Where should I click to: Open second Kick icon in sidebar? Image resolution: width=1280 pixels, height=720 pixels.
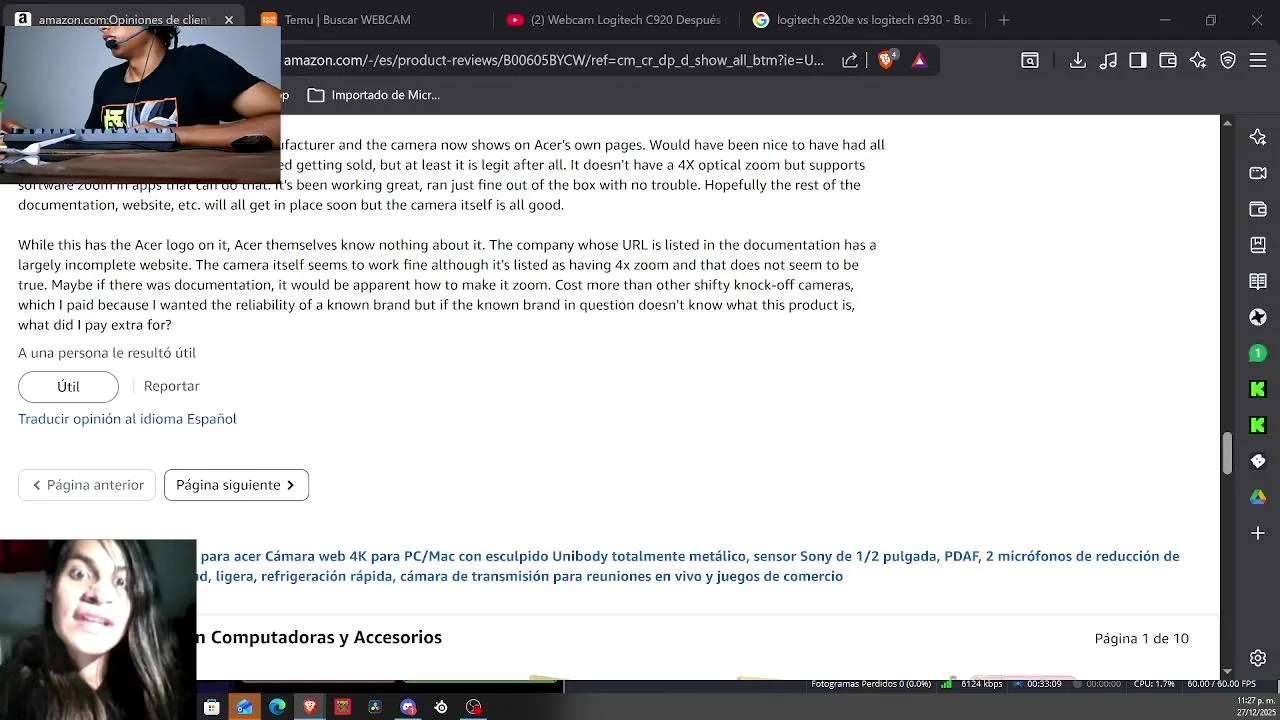[1258, 425]
